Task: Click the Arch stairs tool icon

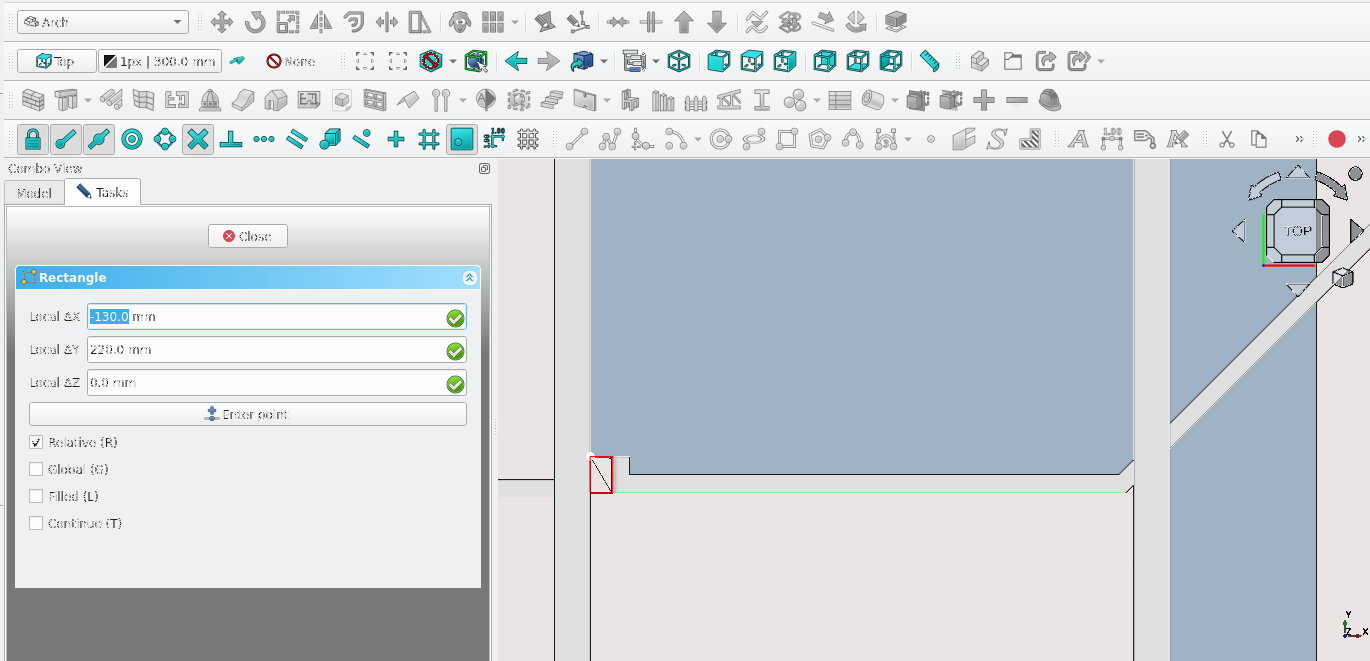Action: (x=551, y=100)
